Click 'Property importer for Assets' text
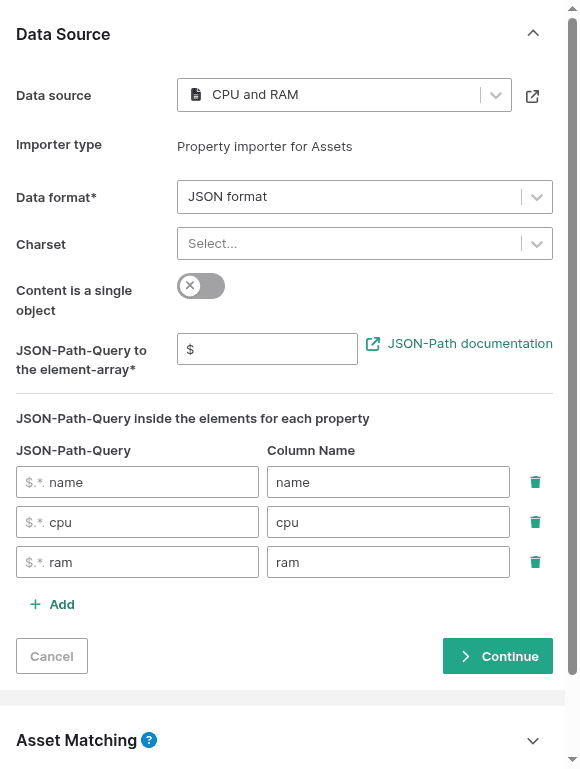The height and width of the screenshot is (769, 580). (x=265, y=147)
